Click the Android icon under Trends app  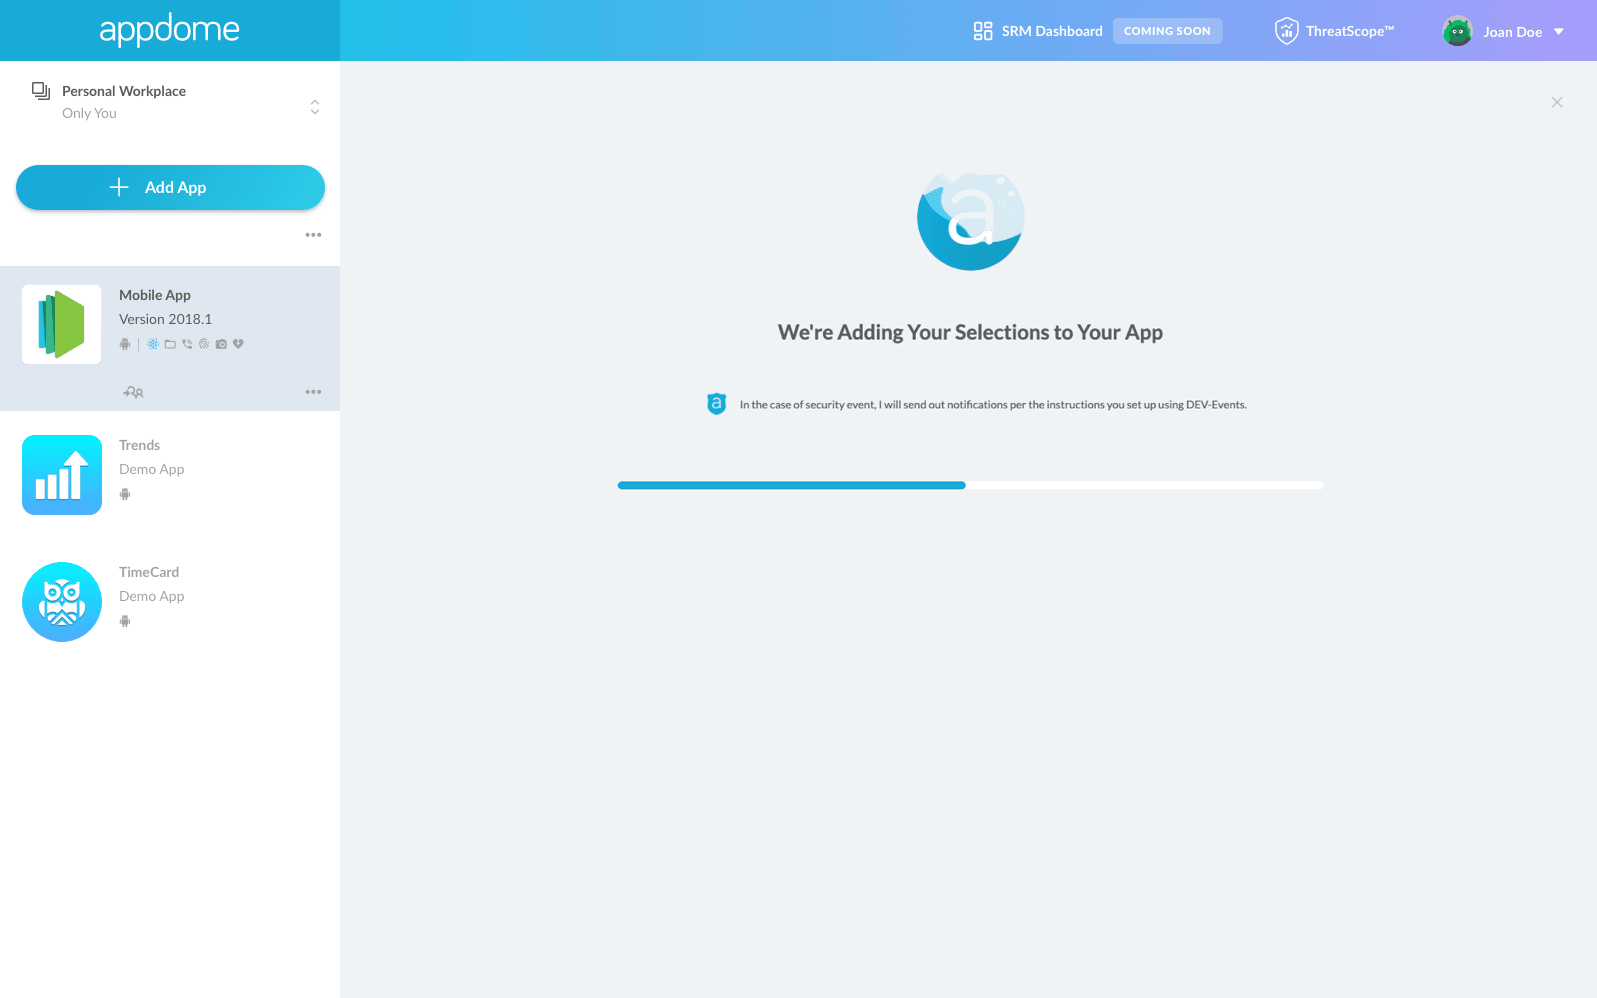click(125, 494)
